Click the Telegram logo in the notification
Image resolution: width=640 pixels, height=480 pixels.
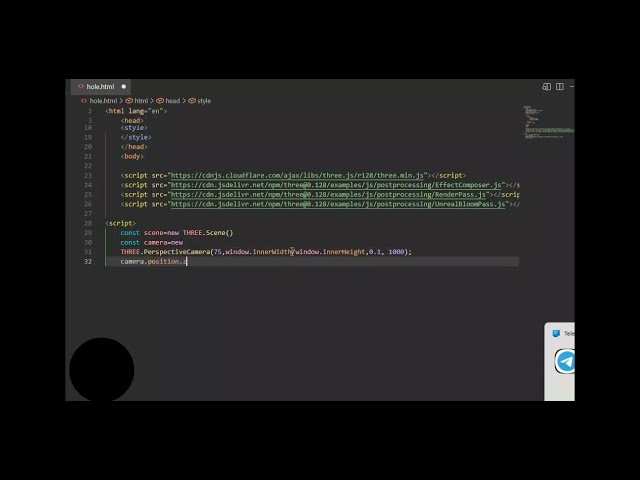click(x=565, y=361)
